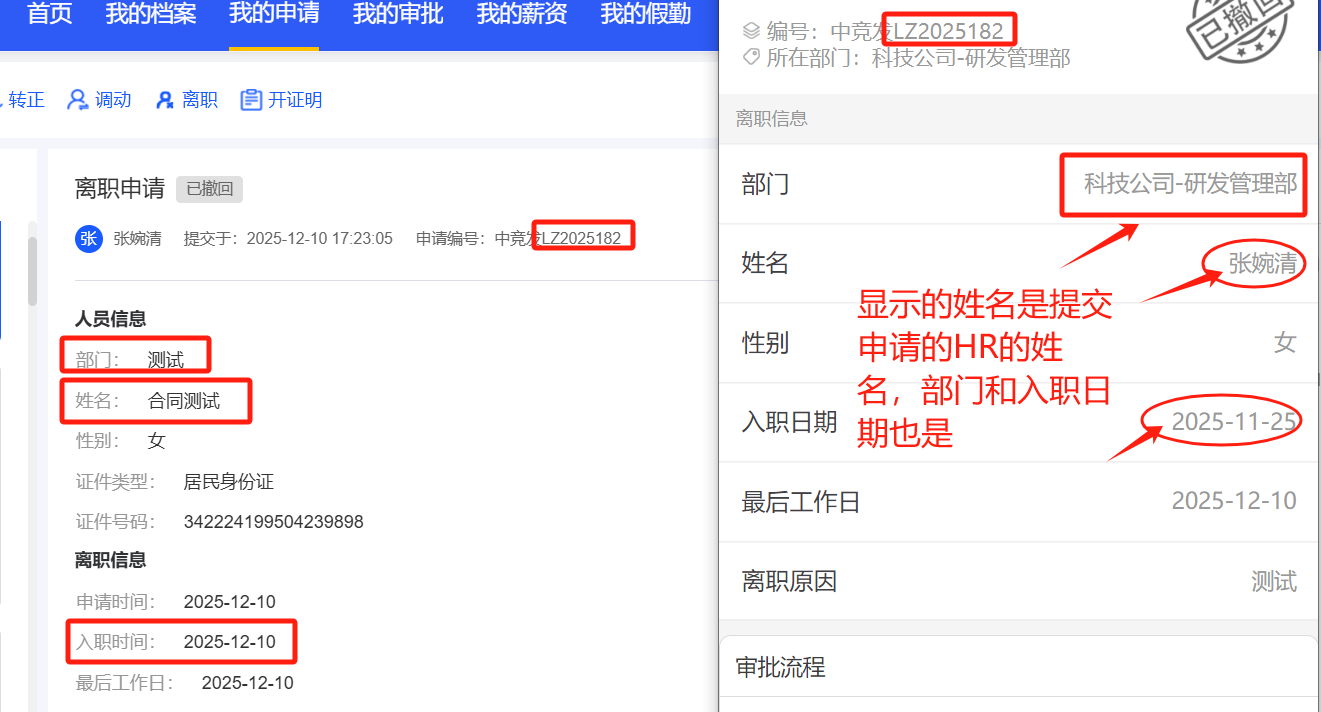Click submit time 2025-12-10 17:23:05
Viewport: 1321px width, 712px height.
pyautogui.click(x=320, y=239)
